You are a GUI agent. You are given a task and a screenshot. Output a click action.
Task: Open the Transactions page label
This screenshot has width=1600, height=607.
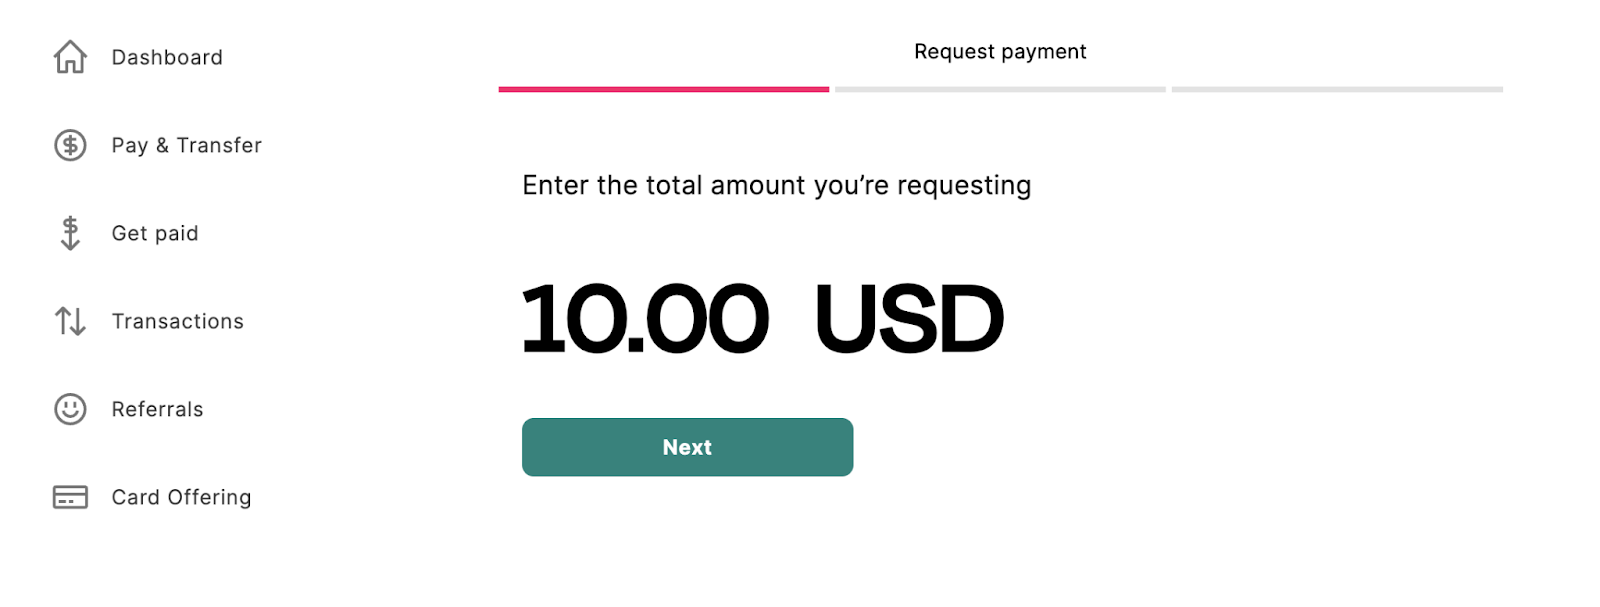[178, 321]
